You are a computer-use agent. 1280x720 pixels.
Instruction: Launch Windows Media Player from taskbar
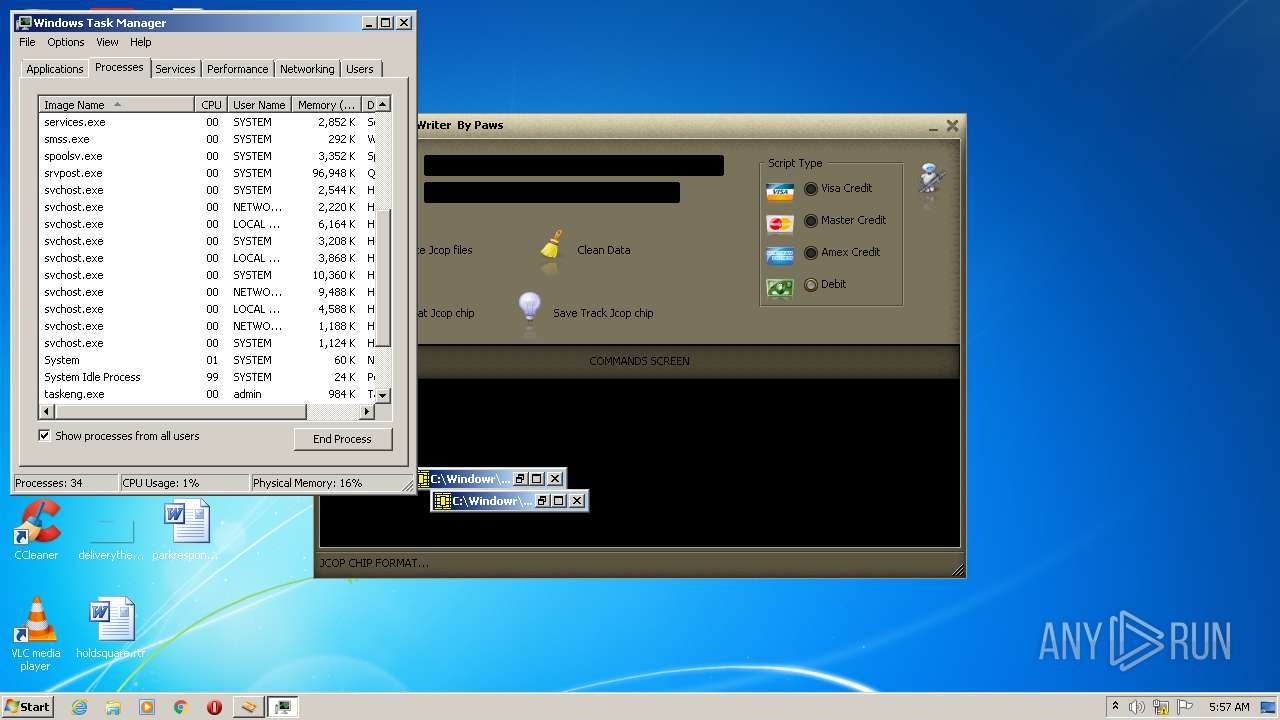pos(147,707)
